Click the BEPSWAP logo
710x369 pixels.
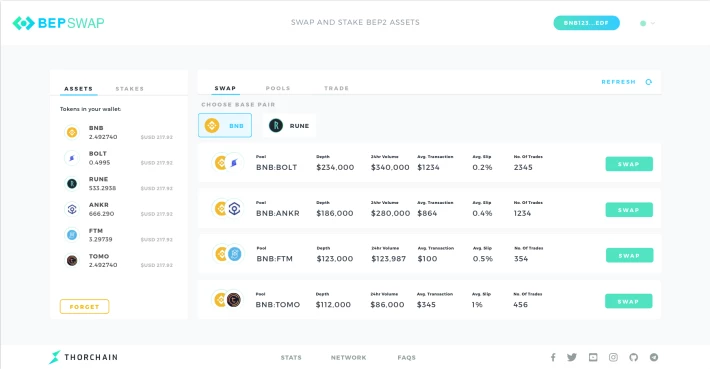click(x=58, y=23)
